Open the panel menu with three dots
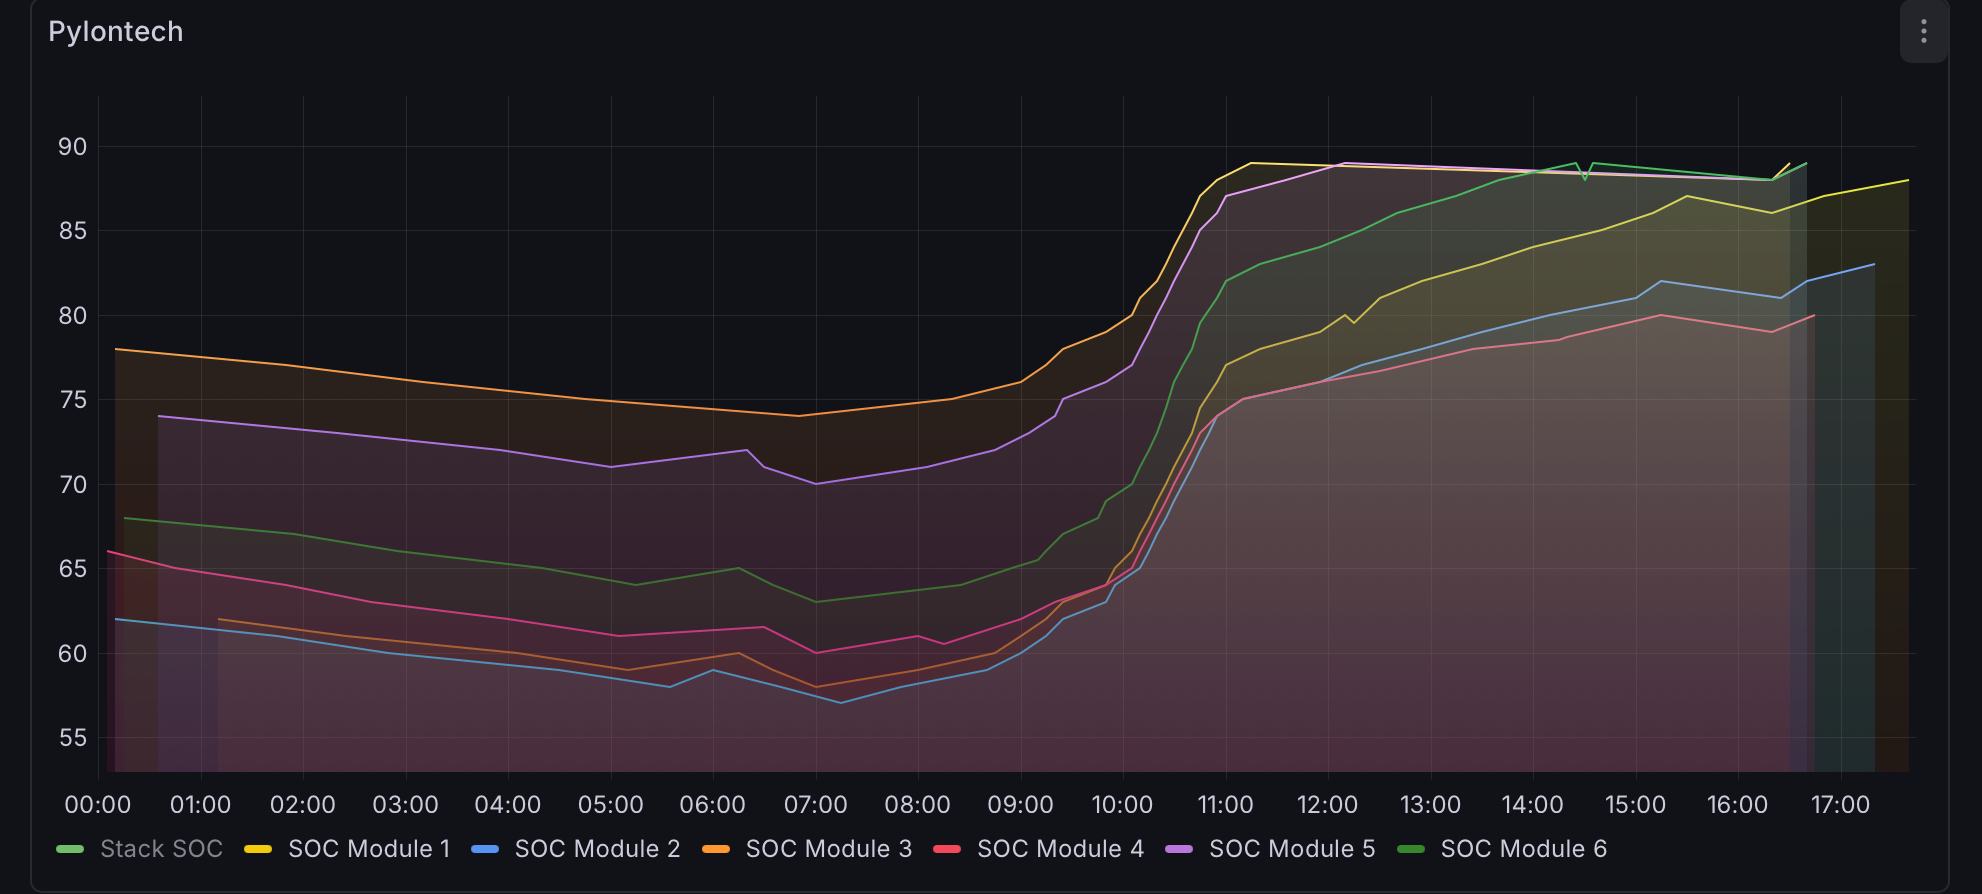1982x894 pixels. tap(1923, 32)
